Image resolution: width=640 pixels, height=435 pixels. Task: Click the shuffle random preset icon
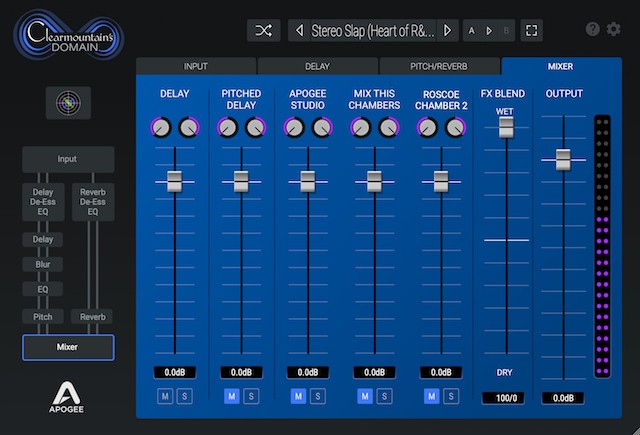coord(264,30)
